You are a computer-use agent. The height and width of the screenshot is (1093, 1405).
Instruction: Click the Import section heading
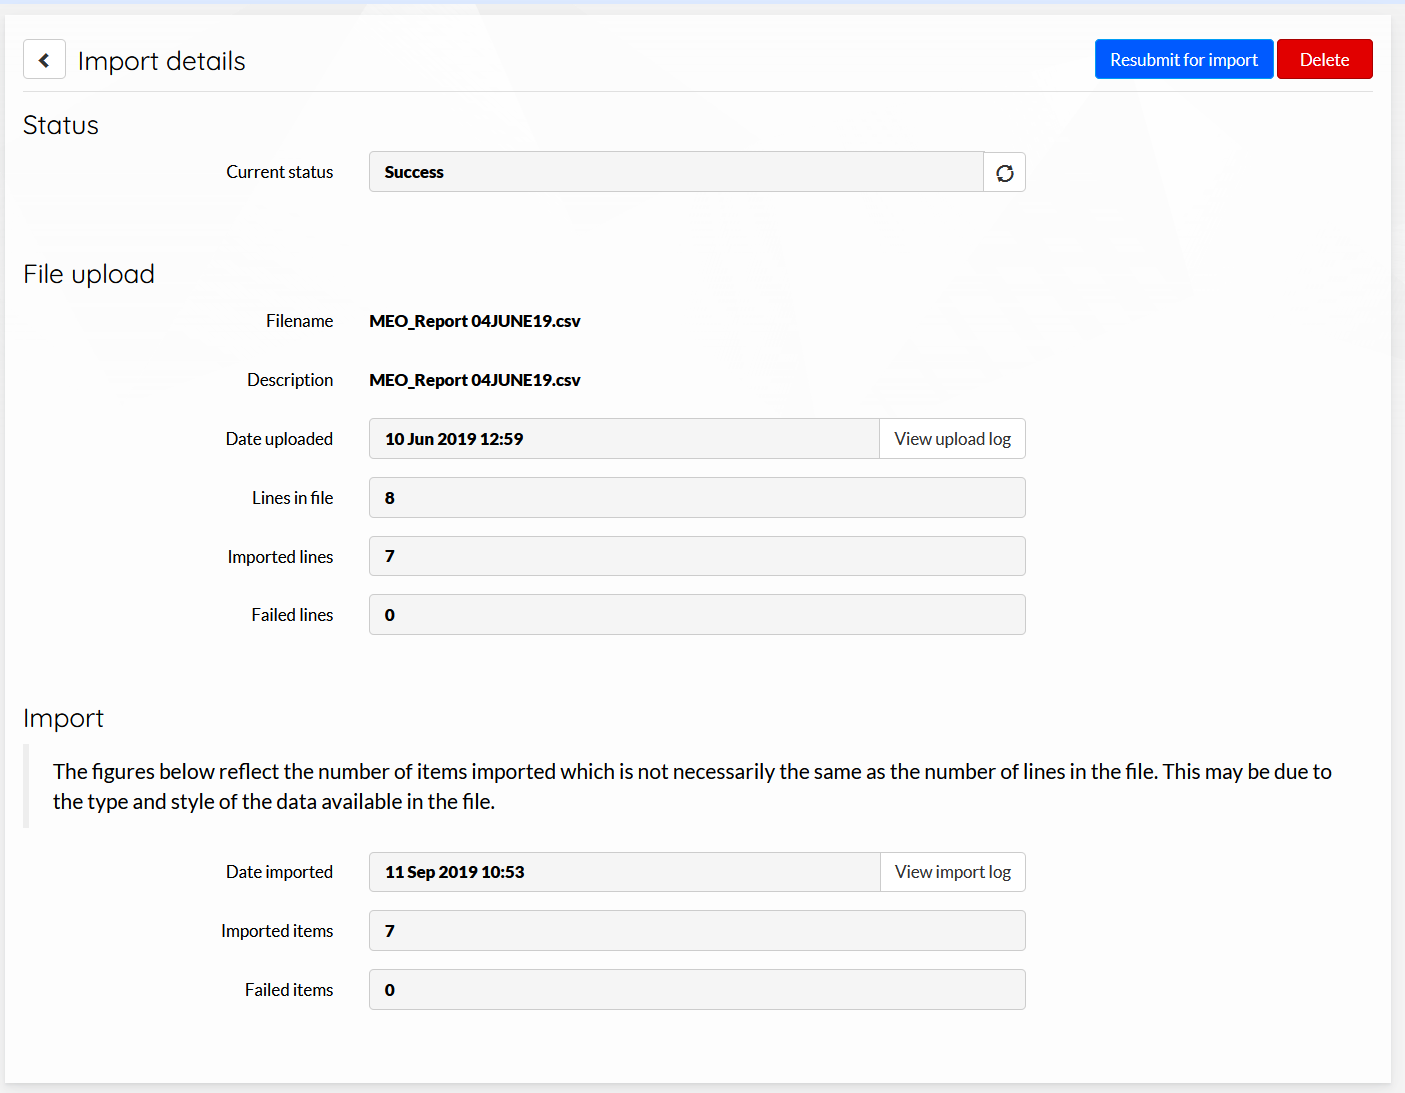click(63, 718)
